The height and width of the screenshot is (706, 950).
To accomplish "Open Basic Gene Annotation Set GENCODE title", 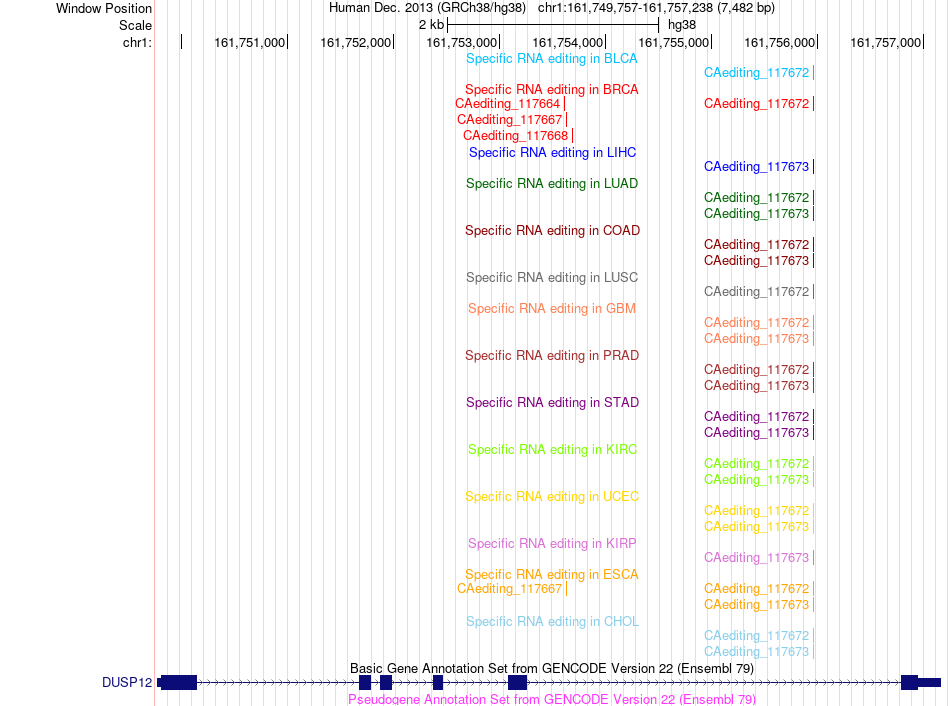I will tap(552, 668).
